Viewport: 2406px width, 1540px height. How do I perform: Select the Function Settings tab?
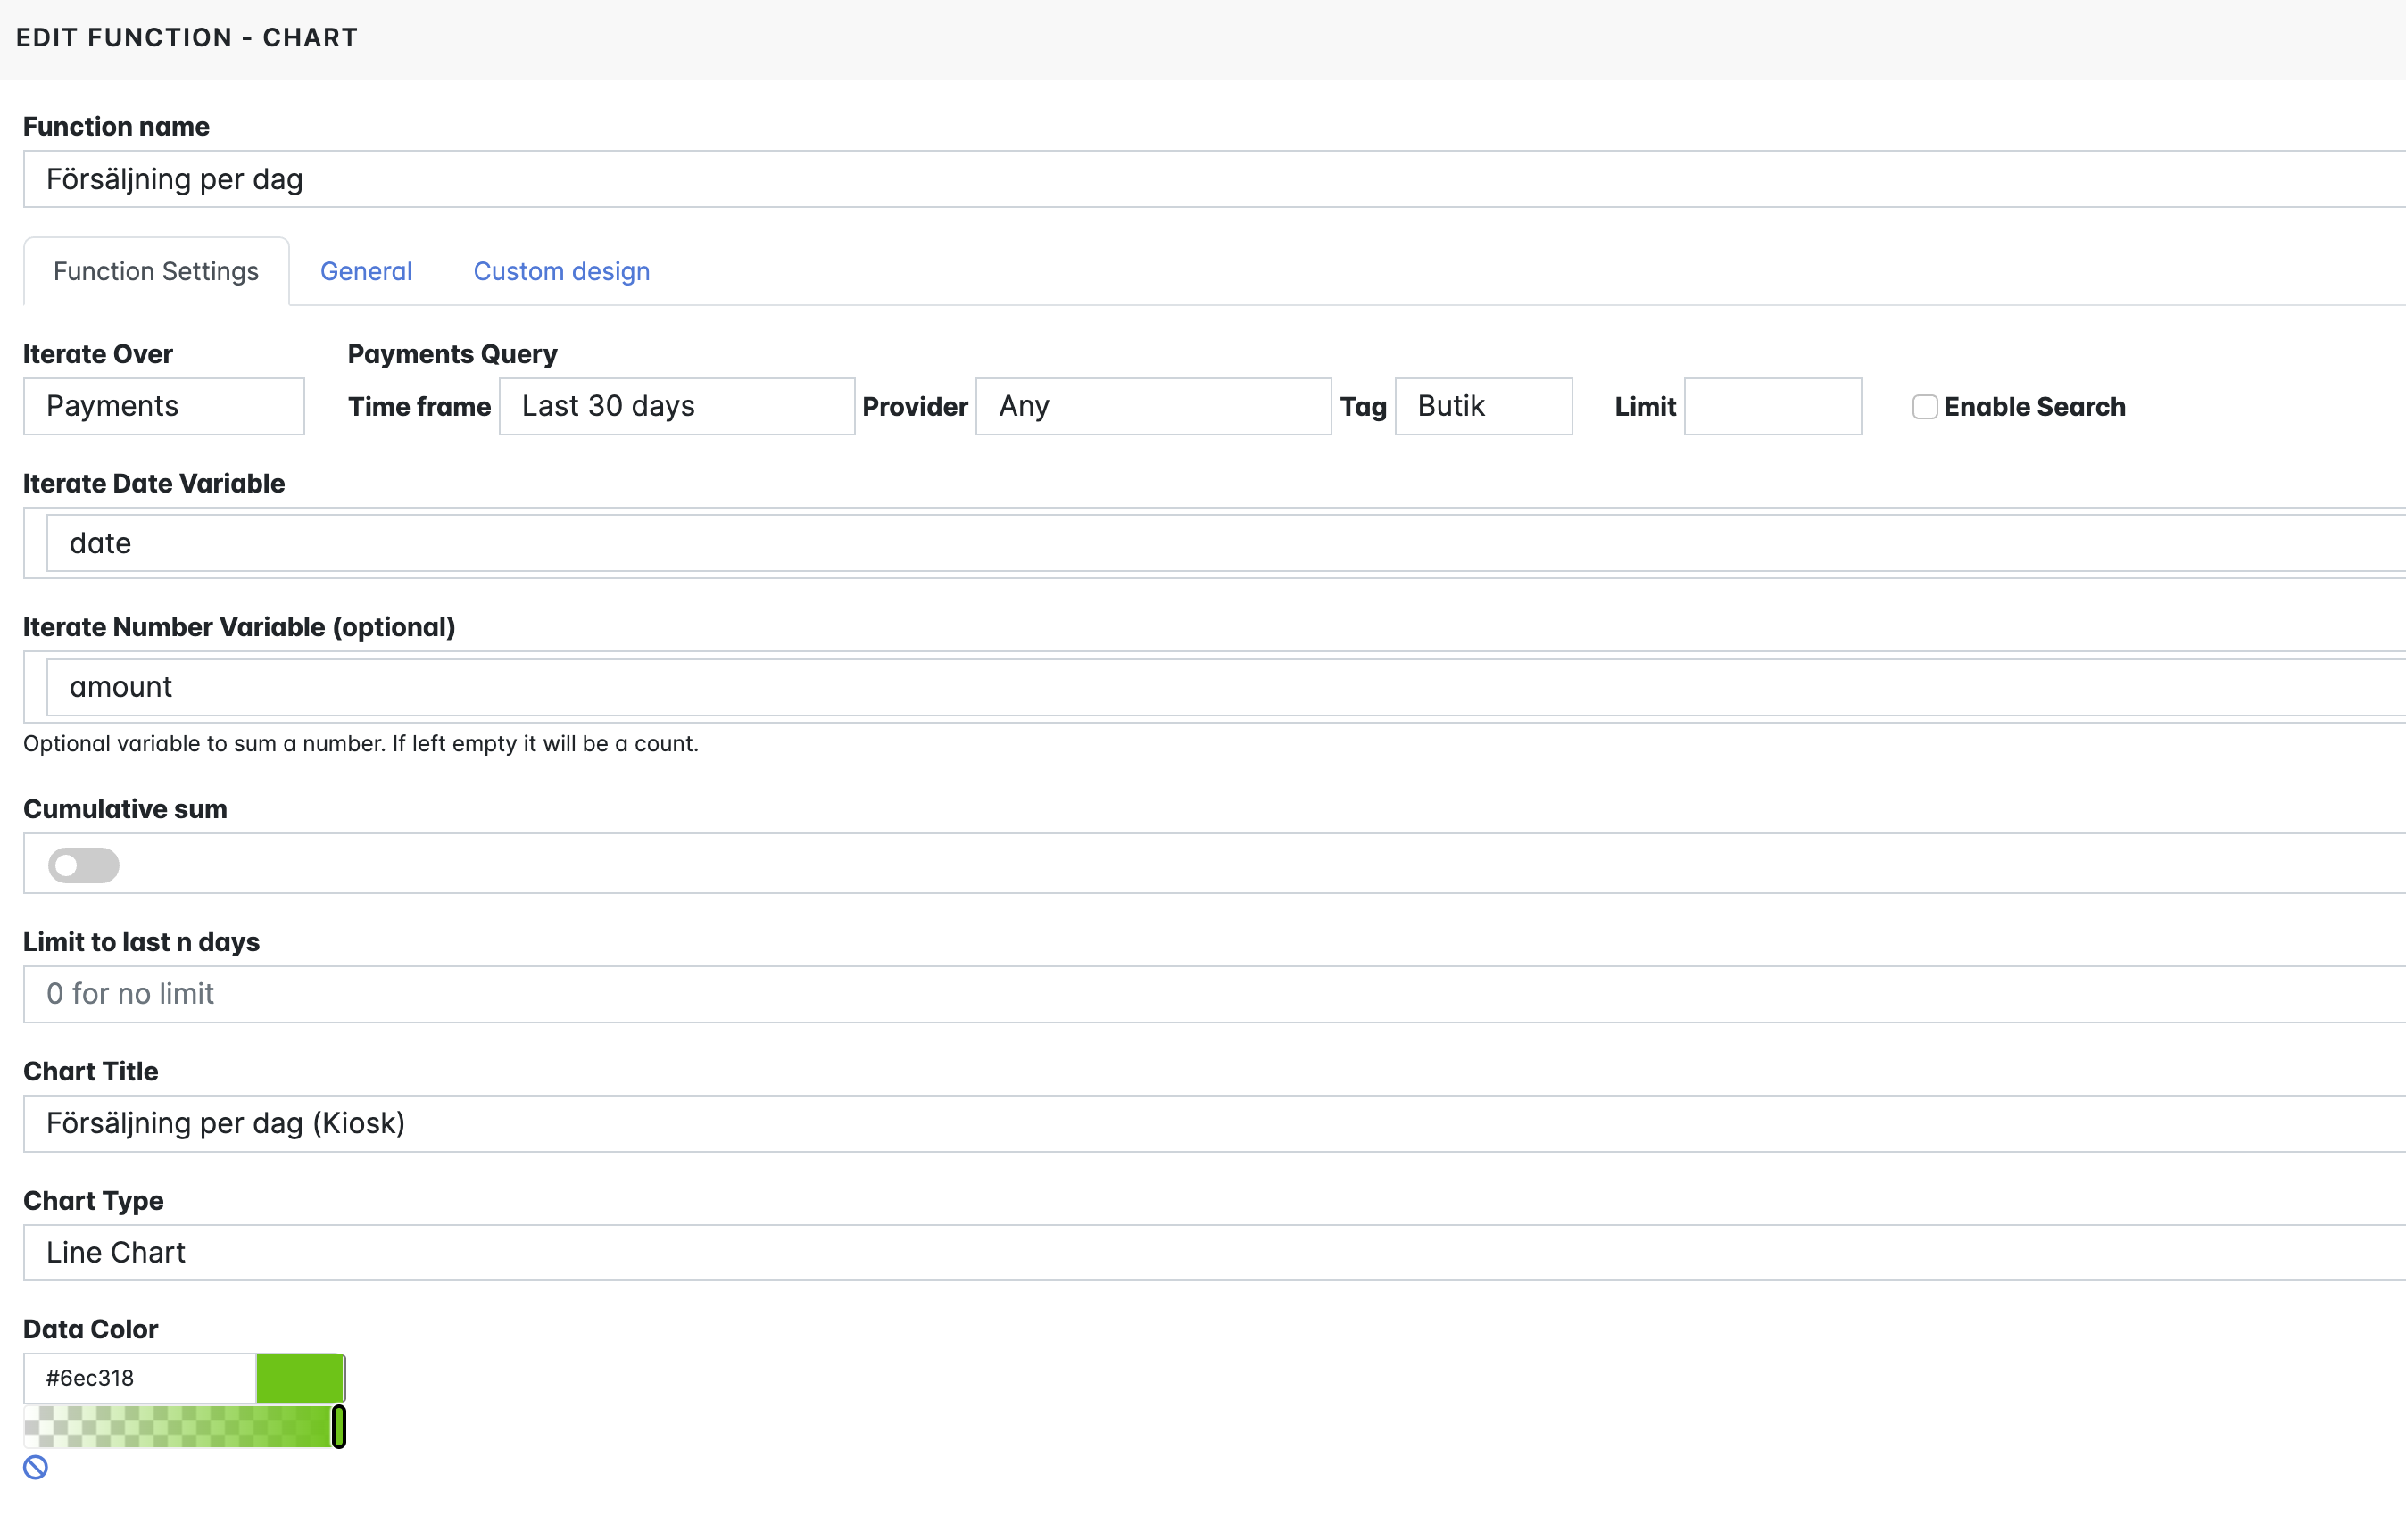coord(156,271)
